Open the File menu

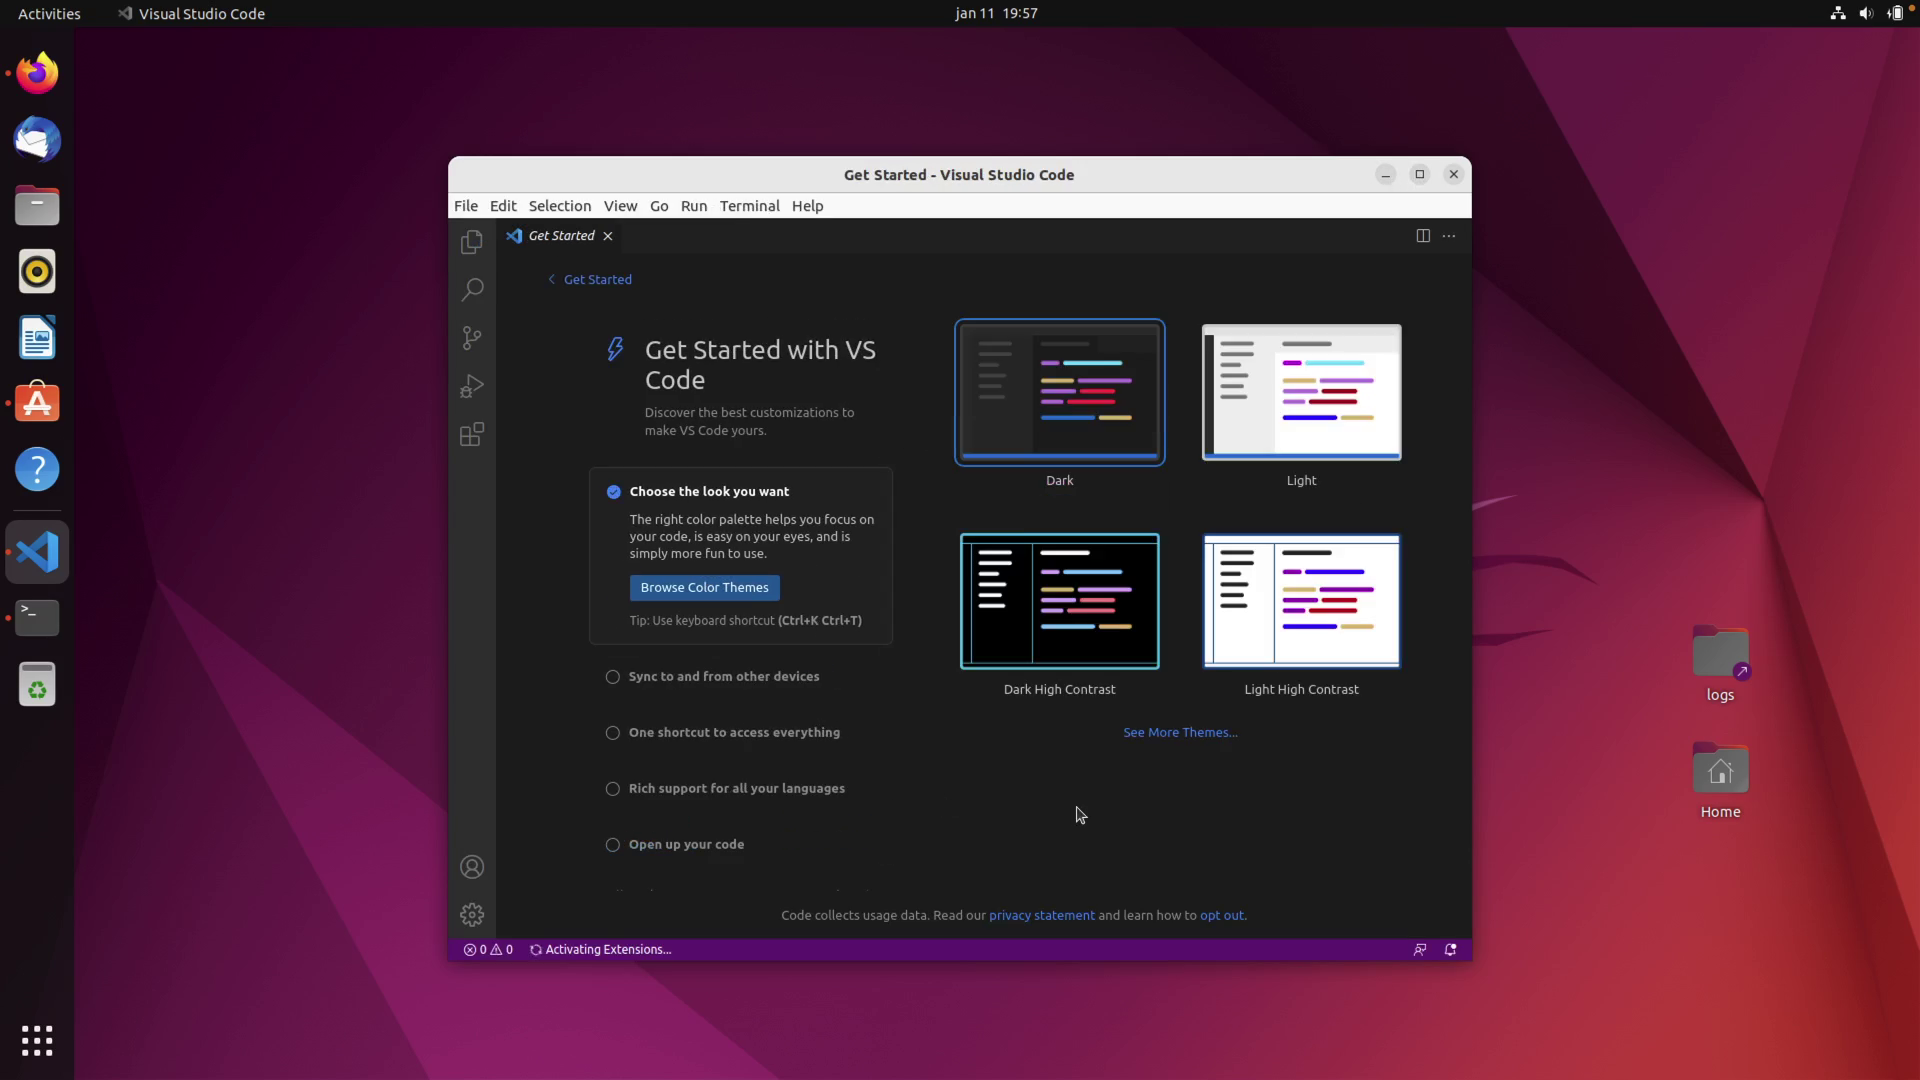466,206
